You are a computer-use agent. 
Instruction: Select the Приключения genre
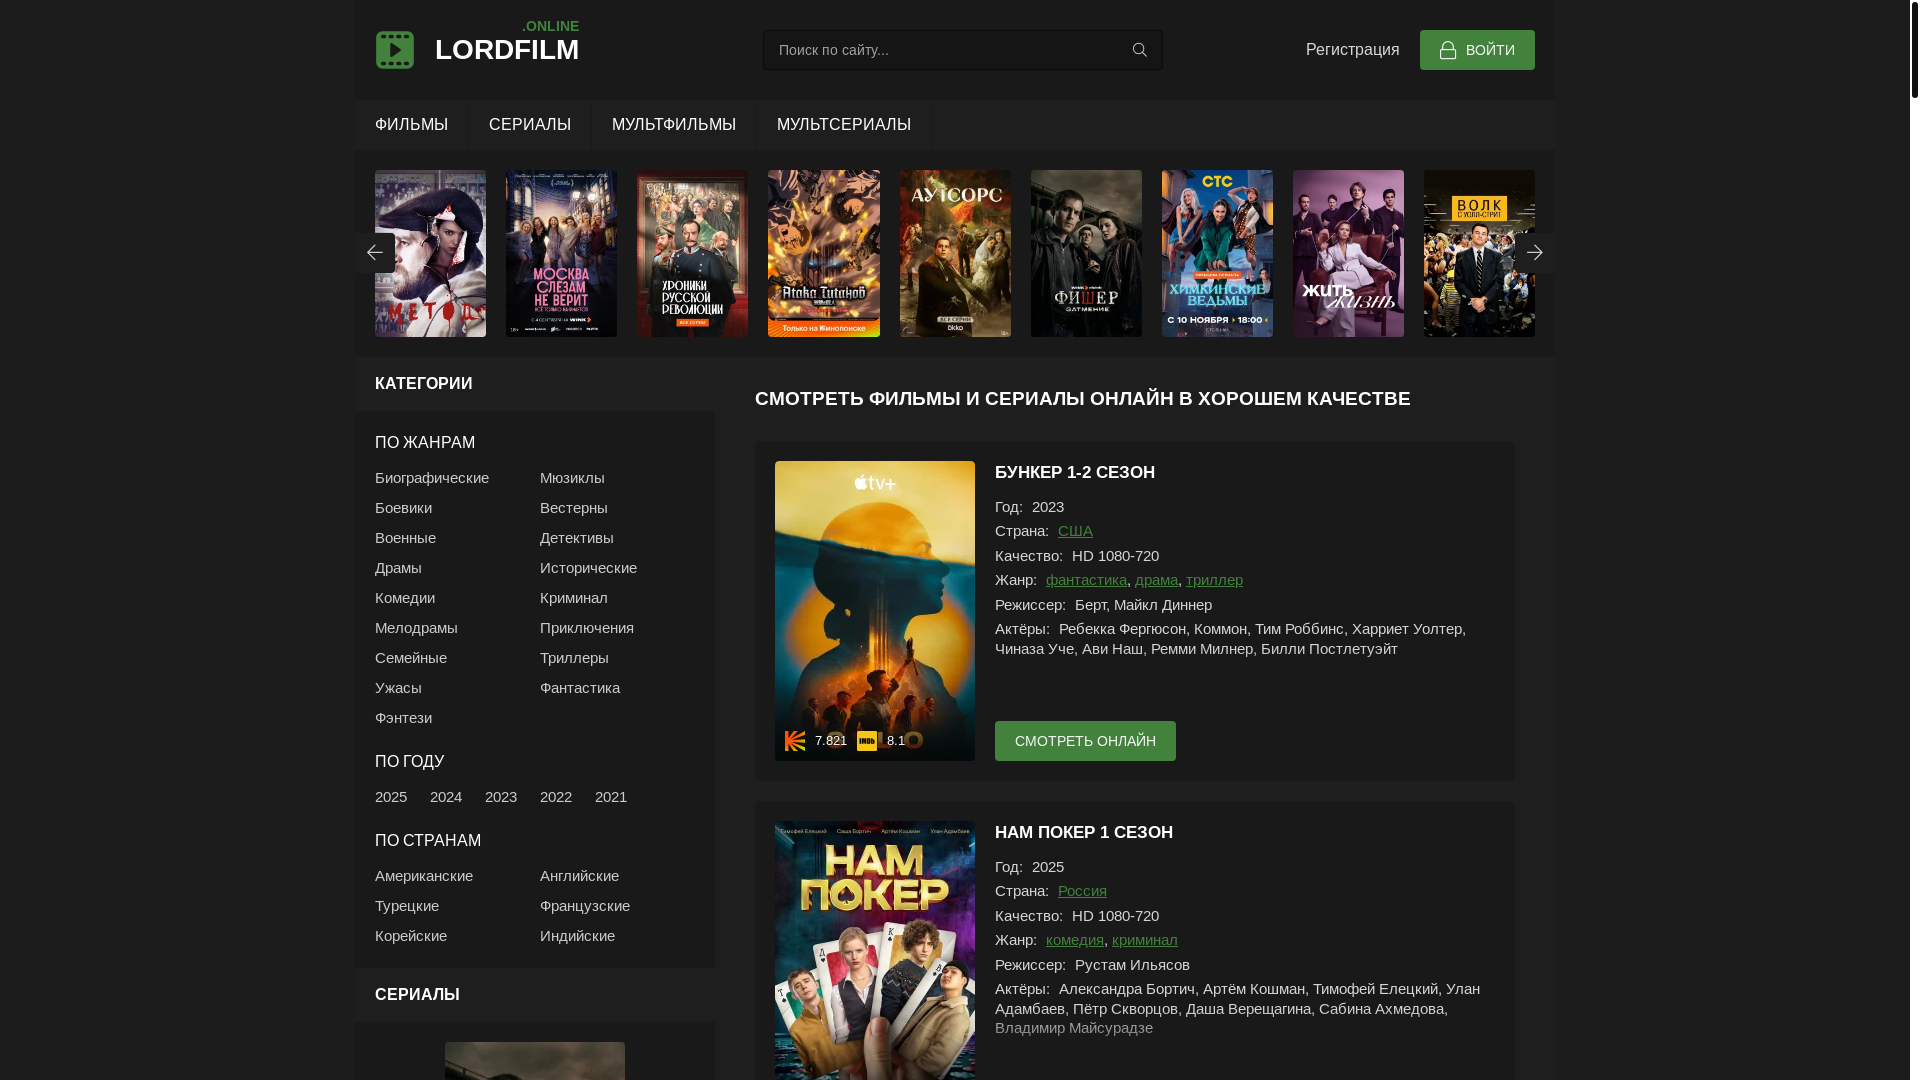[587, 628]
